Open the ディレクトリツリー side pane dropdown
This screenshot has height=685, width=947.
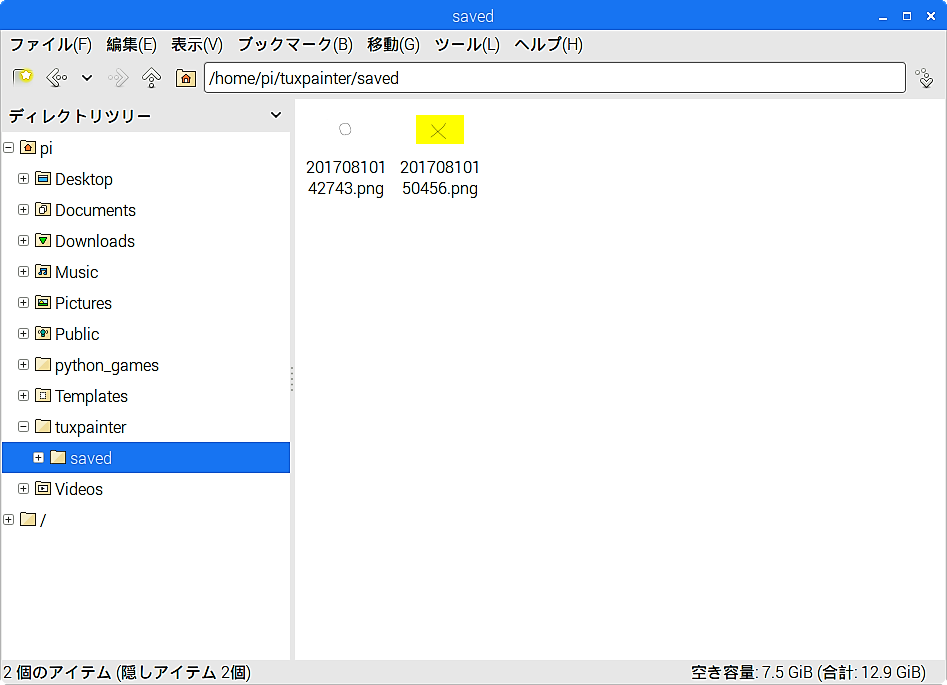(276, 115)
